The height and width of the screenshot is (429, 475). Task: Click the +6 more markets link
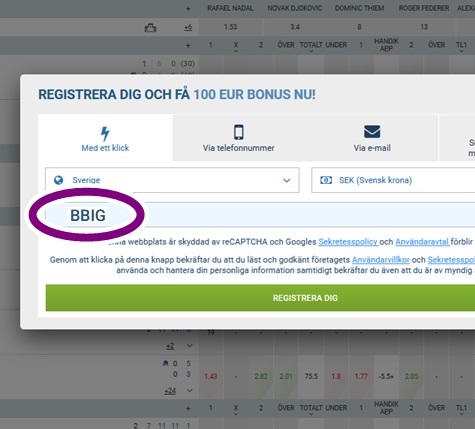point(188,27)
